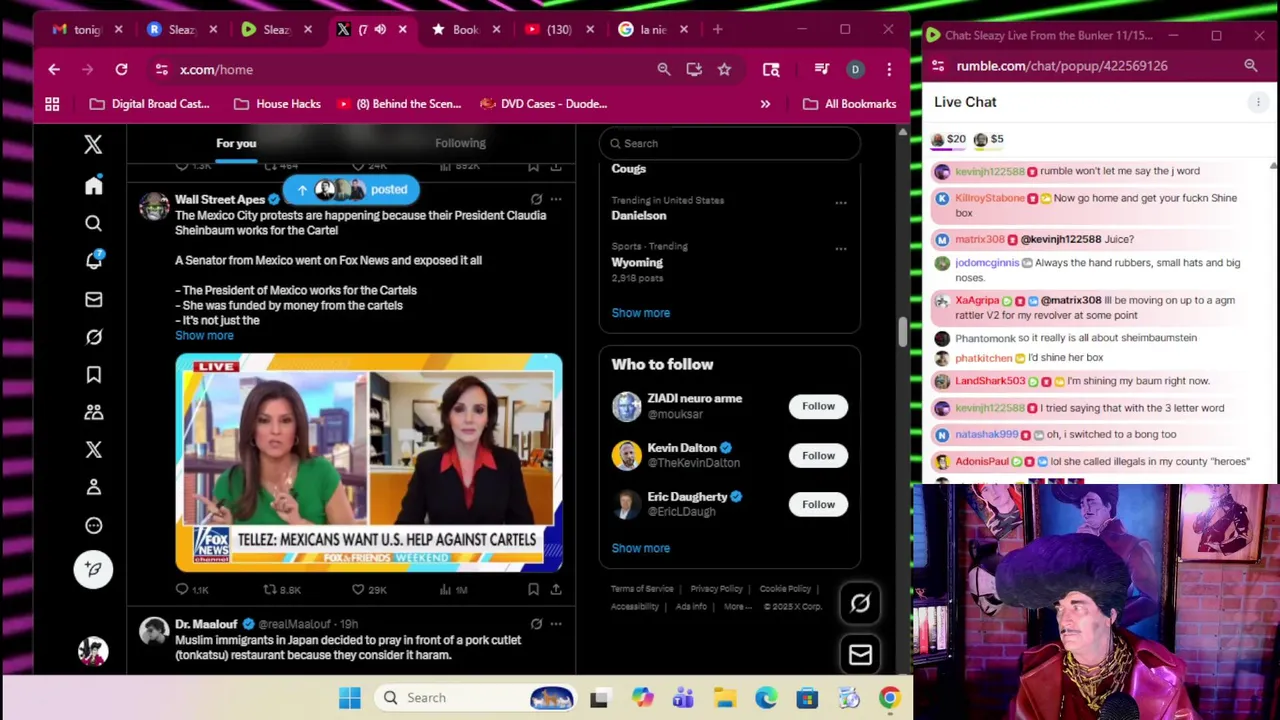Go to Home in X sidebar
Viewport: 1280px width, 720px height.
93,186
